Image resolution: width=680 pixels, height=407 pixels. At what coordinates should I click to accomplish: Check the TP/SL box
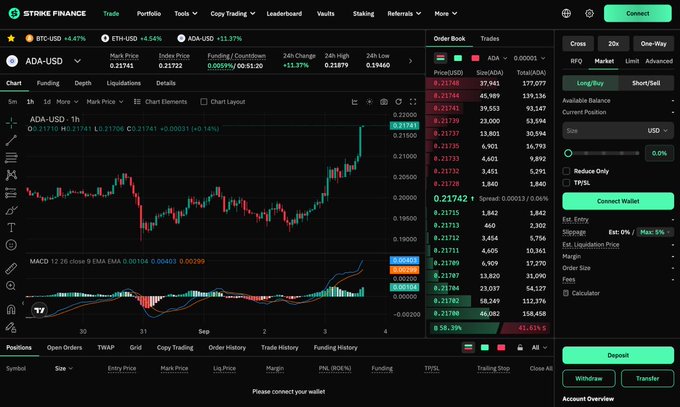(x=566, y=183)
